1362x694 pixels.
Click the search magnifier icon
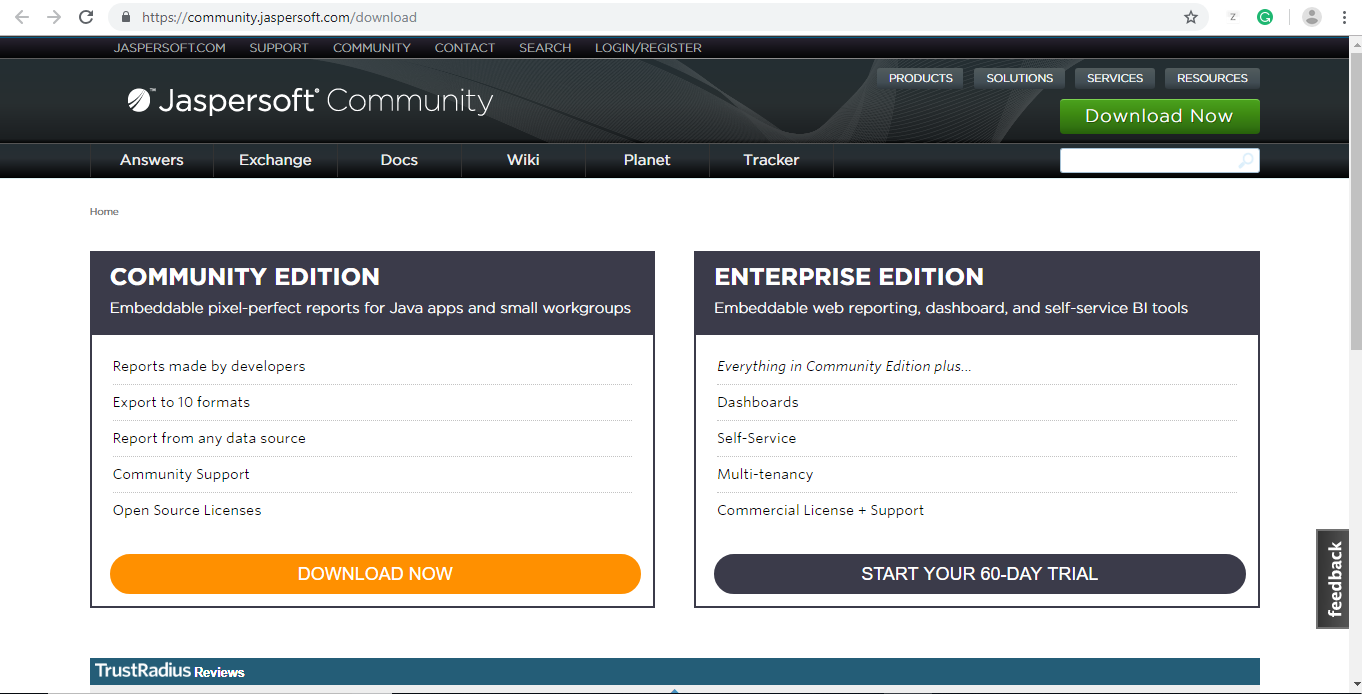[x=1246, y=160]
